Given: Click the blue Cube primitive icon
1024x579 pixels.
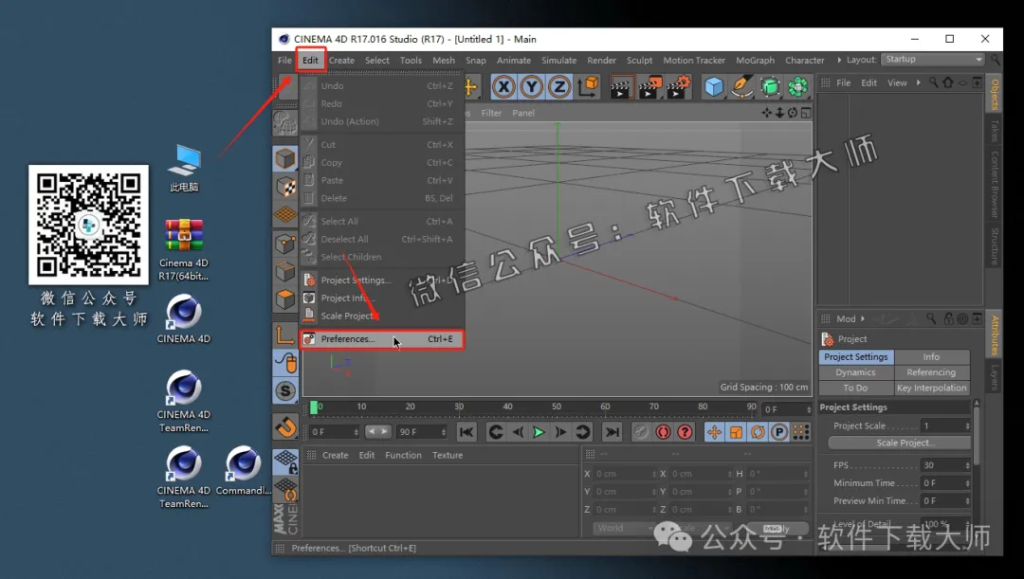Looking at the screenshot, I should (713, 86).
